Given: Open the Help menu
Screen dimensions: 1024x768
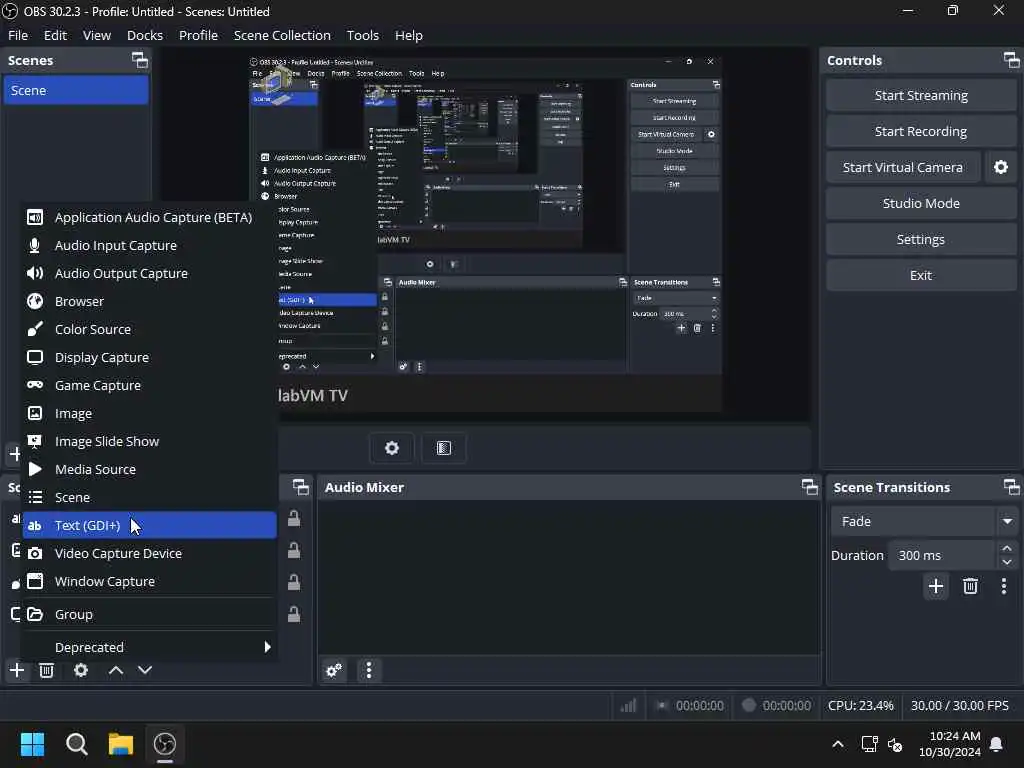Looking at the screenshot, I should pos(409,35).
